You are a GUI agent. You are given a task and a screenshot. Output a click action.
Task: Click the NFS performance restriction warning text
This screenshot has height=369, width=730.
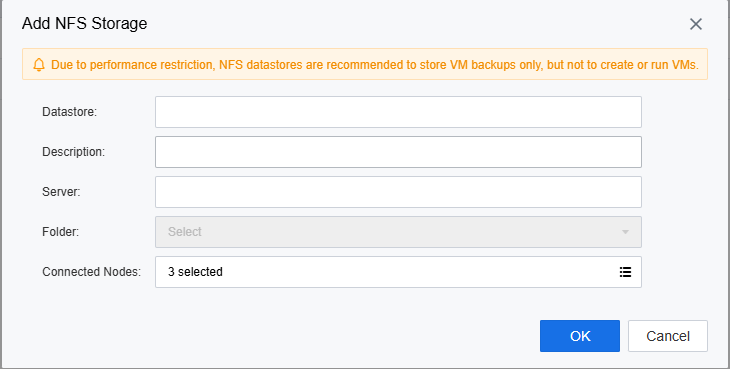(375, 65)
